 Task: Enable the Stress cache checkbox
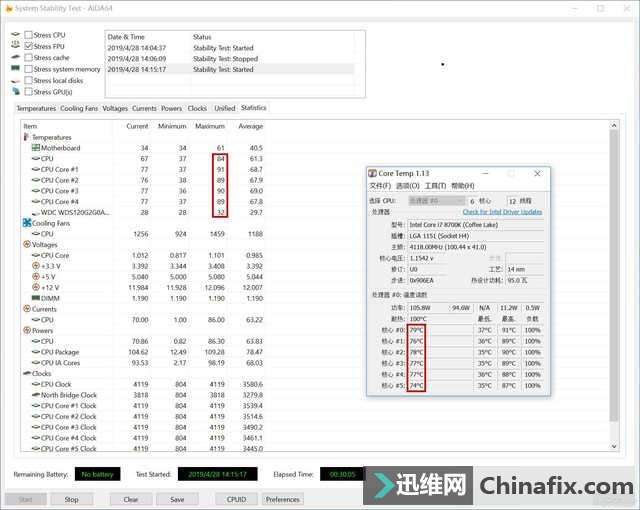tap(29, 58)
